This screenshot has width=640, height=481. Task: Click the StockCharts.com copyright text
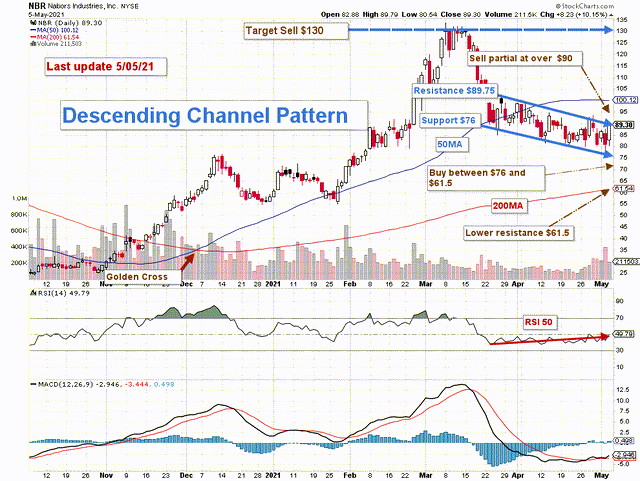click(585, 6)
